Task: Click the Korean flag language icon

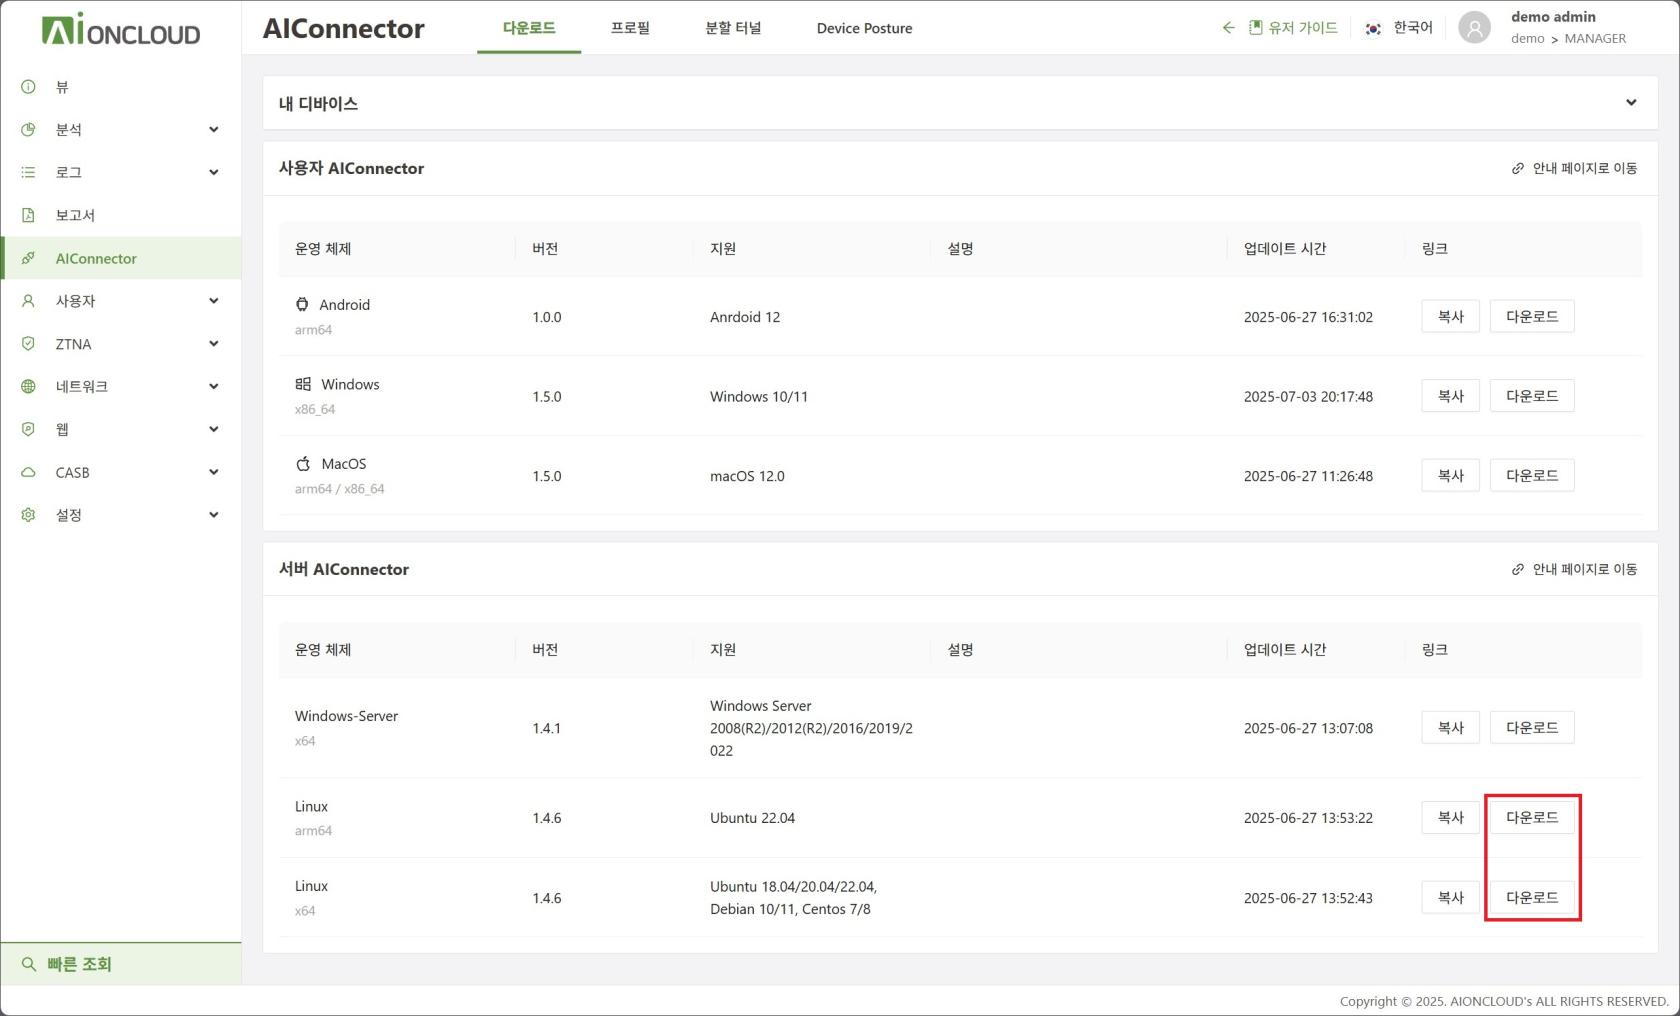Action: [1373, 29]
